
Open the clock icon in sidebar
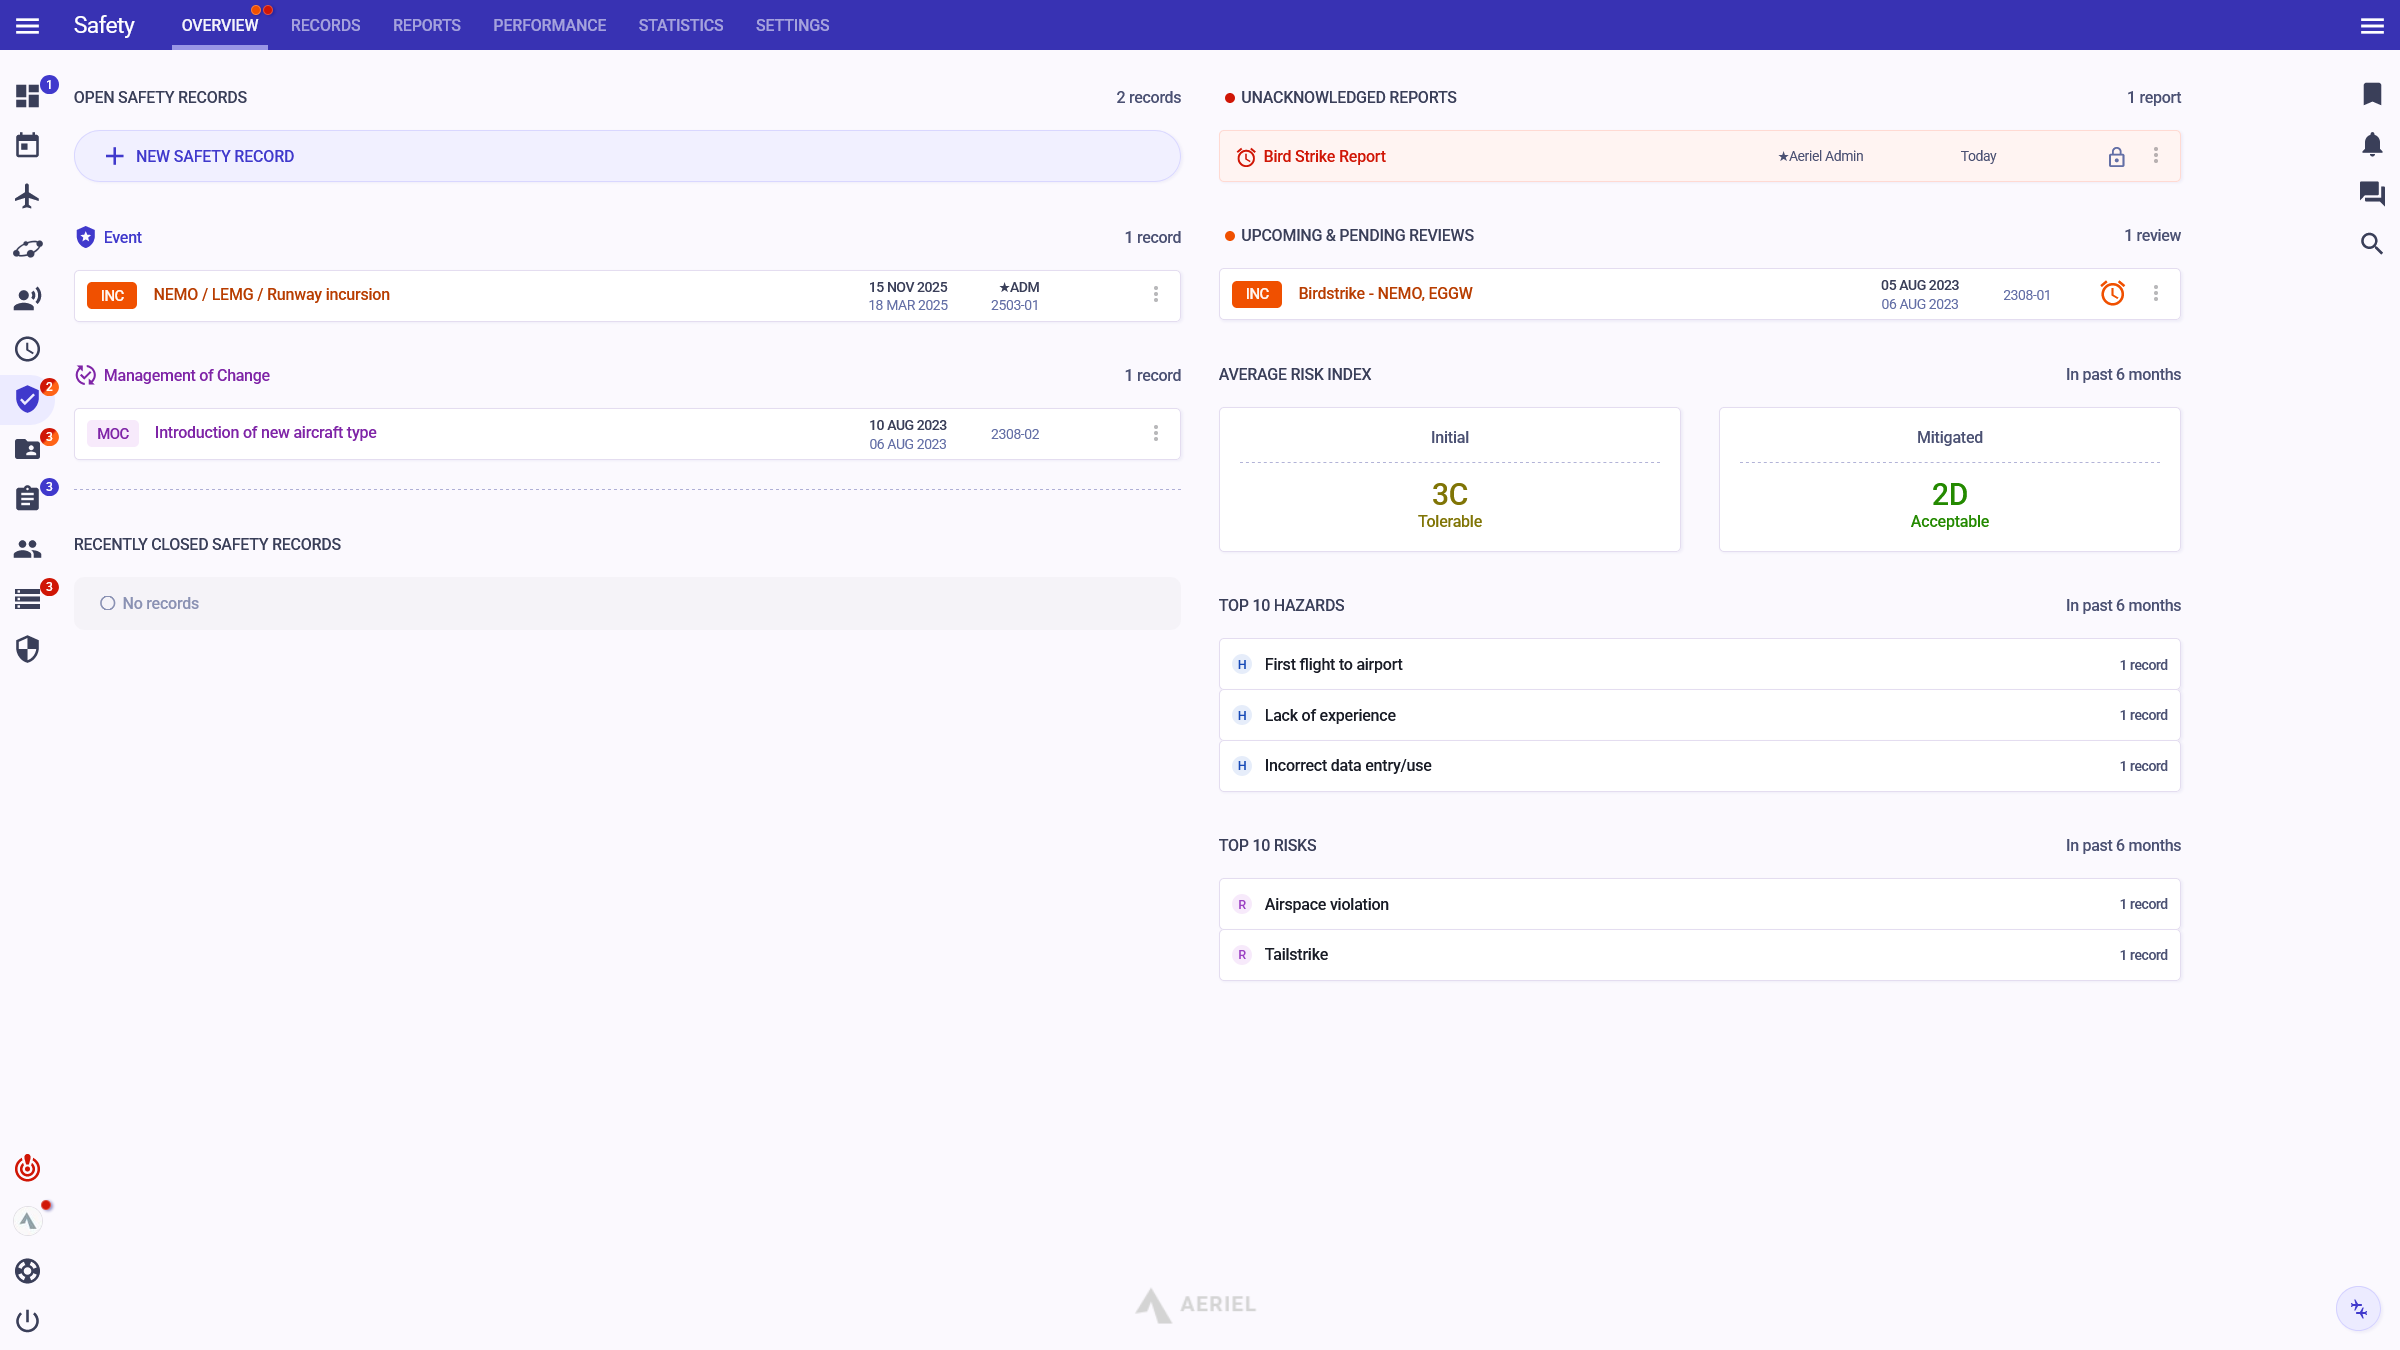coord(27,349)
